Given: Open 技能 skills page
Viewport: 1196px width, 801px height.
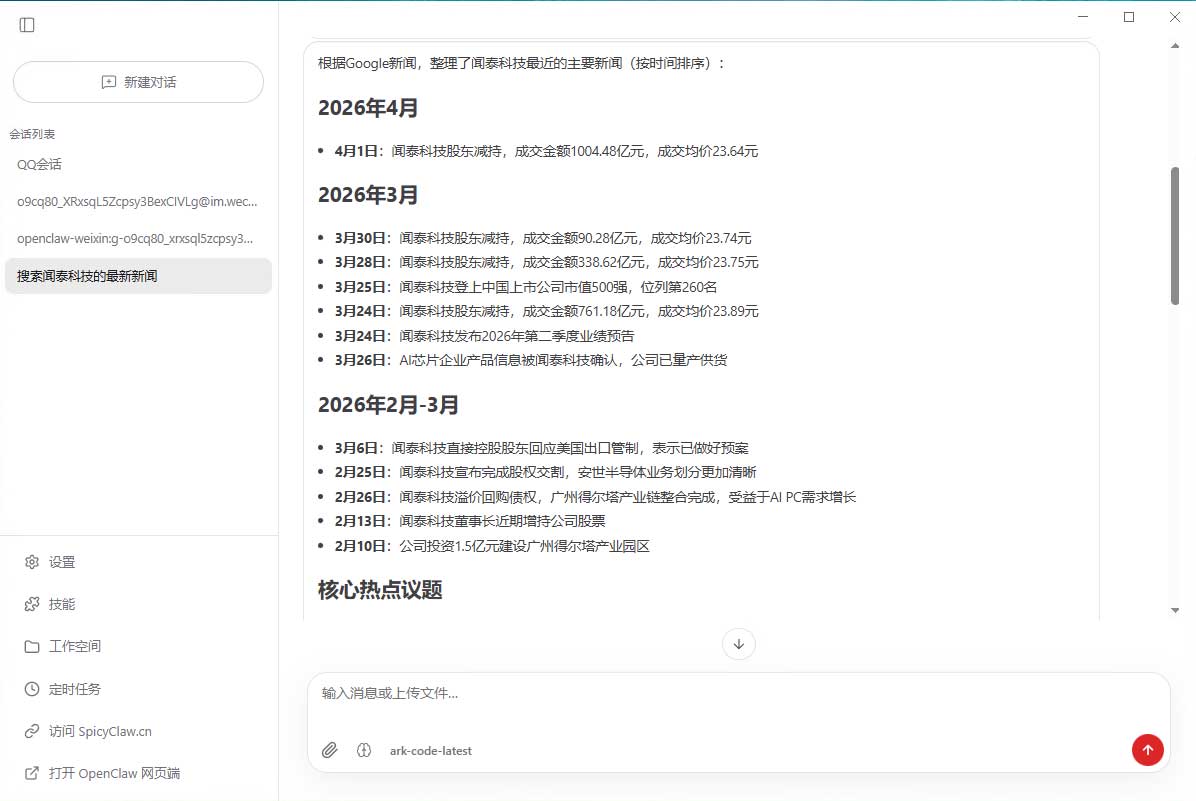Looking at the screenshot, I should click(50, 604).
